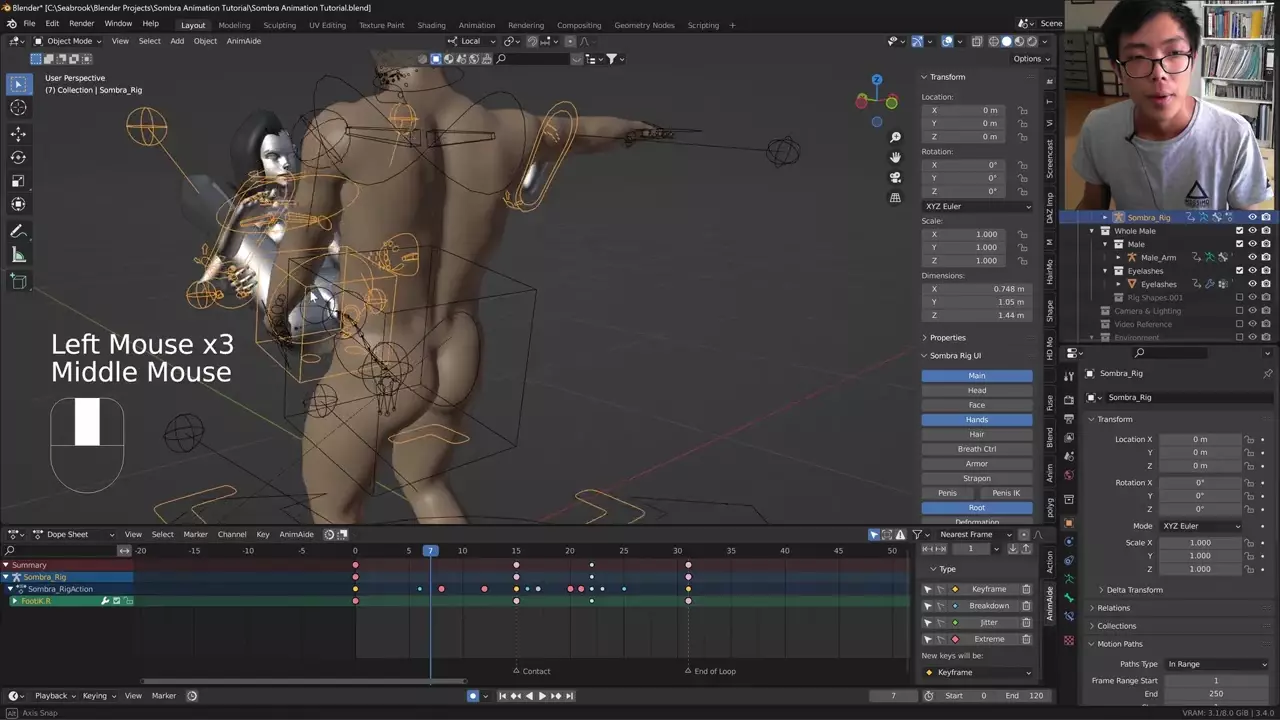The height and width of the screenshot is (720, 1280).
Task: Select the Rotate tool in the toolbar
Action: [x=18, y=157]
